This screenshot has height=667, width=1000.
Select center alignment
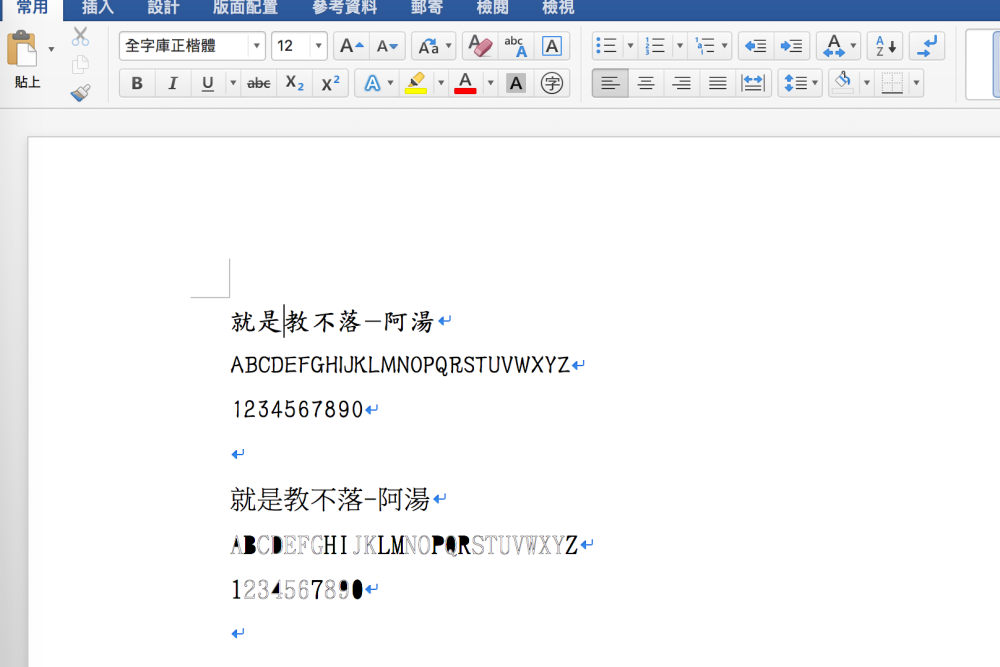[x=646, y=83]
